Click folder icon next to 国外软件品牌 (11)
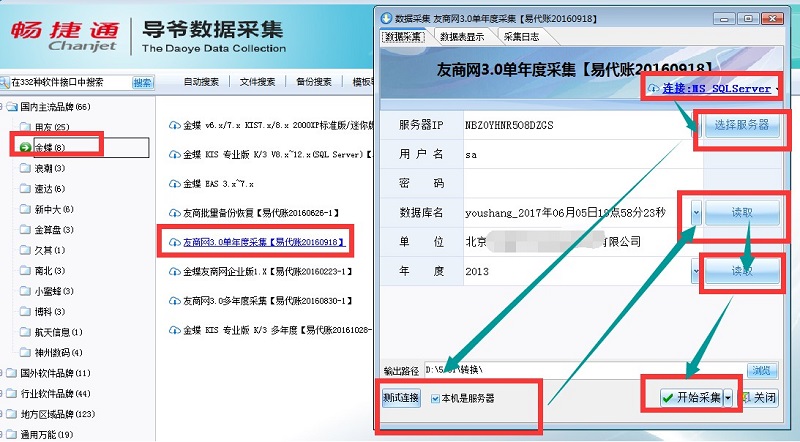Image resolution: width=800 pixels, height=442 pixels. coord(11,373)
